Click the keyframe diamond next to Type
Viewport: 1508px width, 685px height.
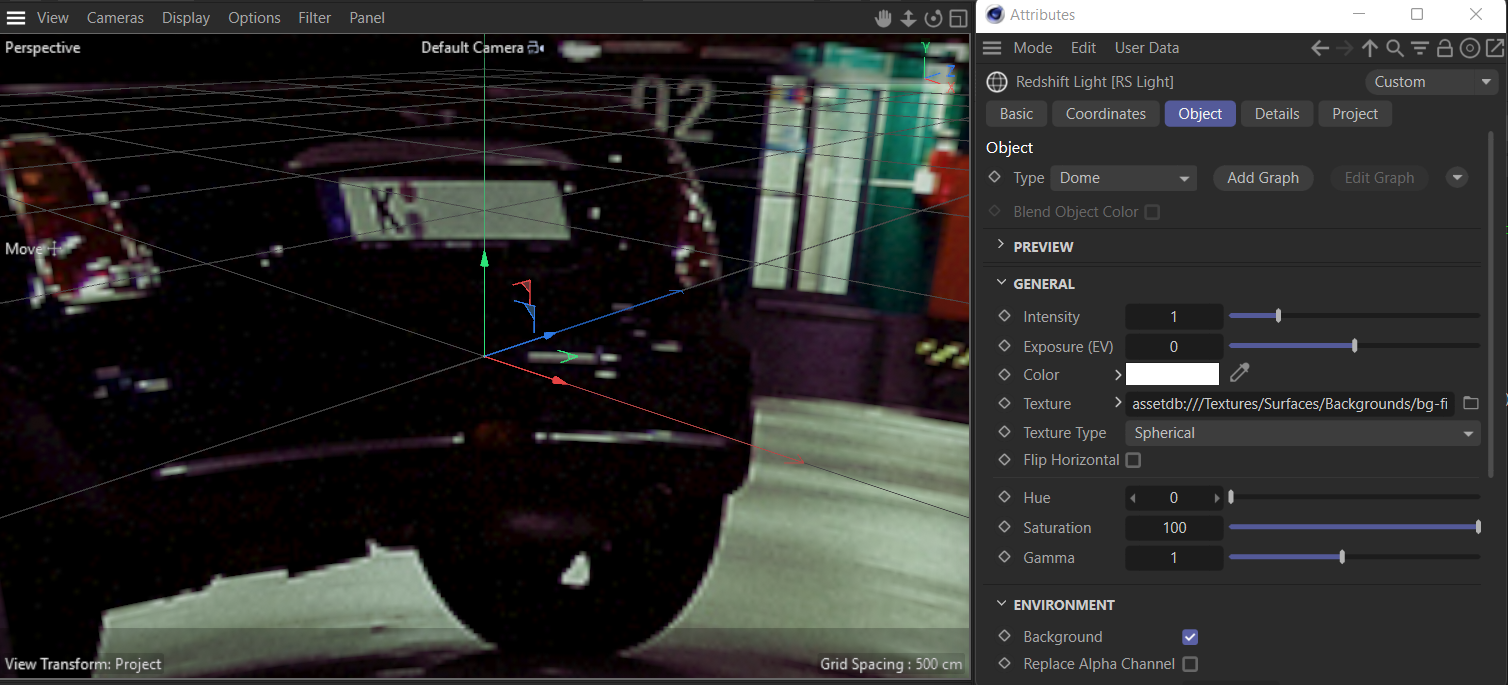coord(995,177)
